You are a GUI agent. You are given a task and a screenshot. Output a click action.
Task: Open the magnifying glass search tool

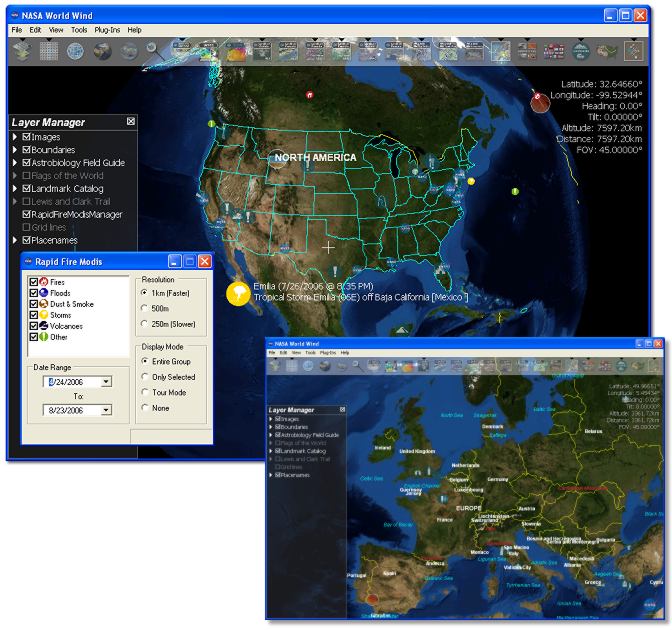[154, 51]
